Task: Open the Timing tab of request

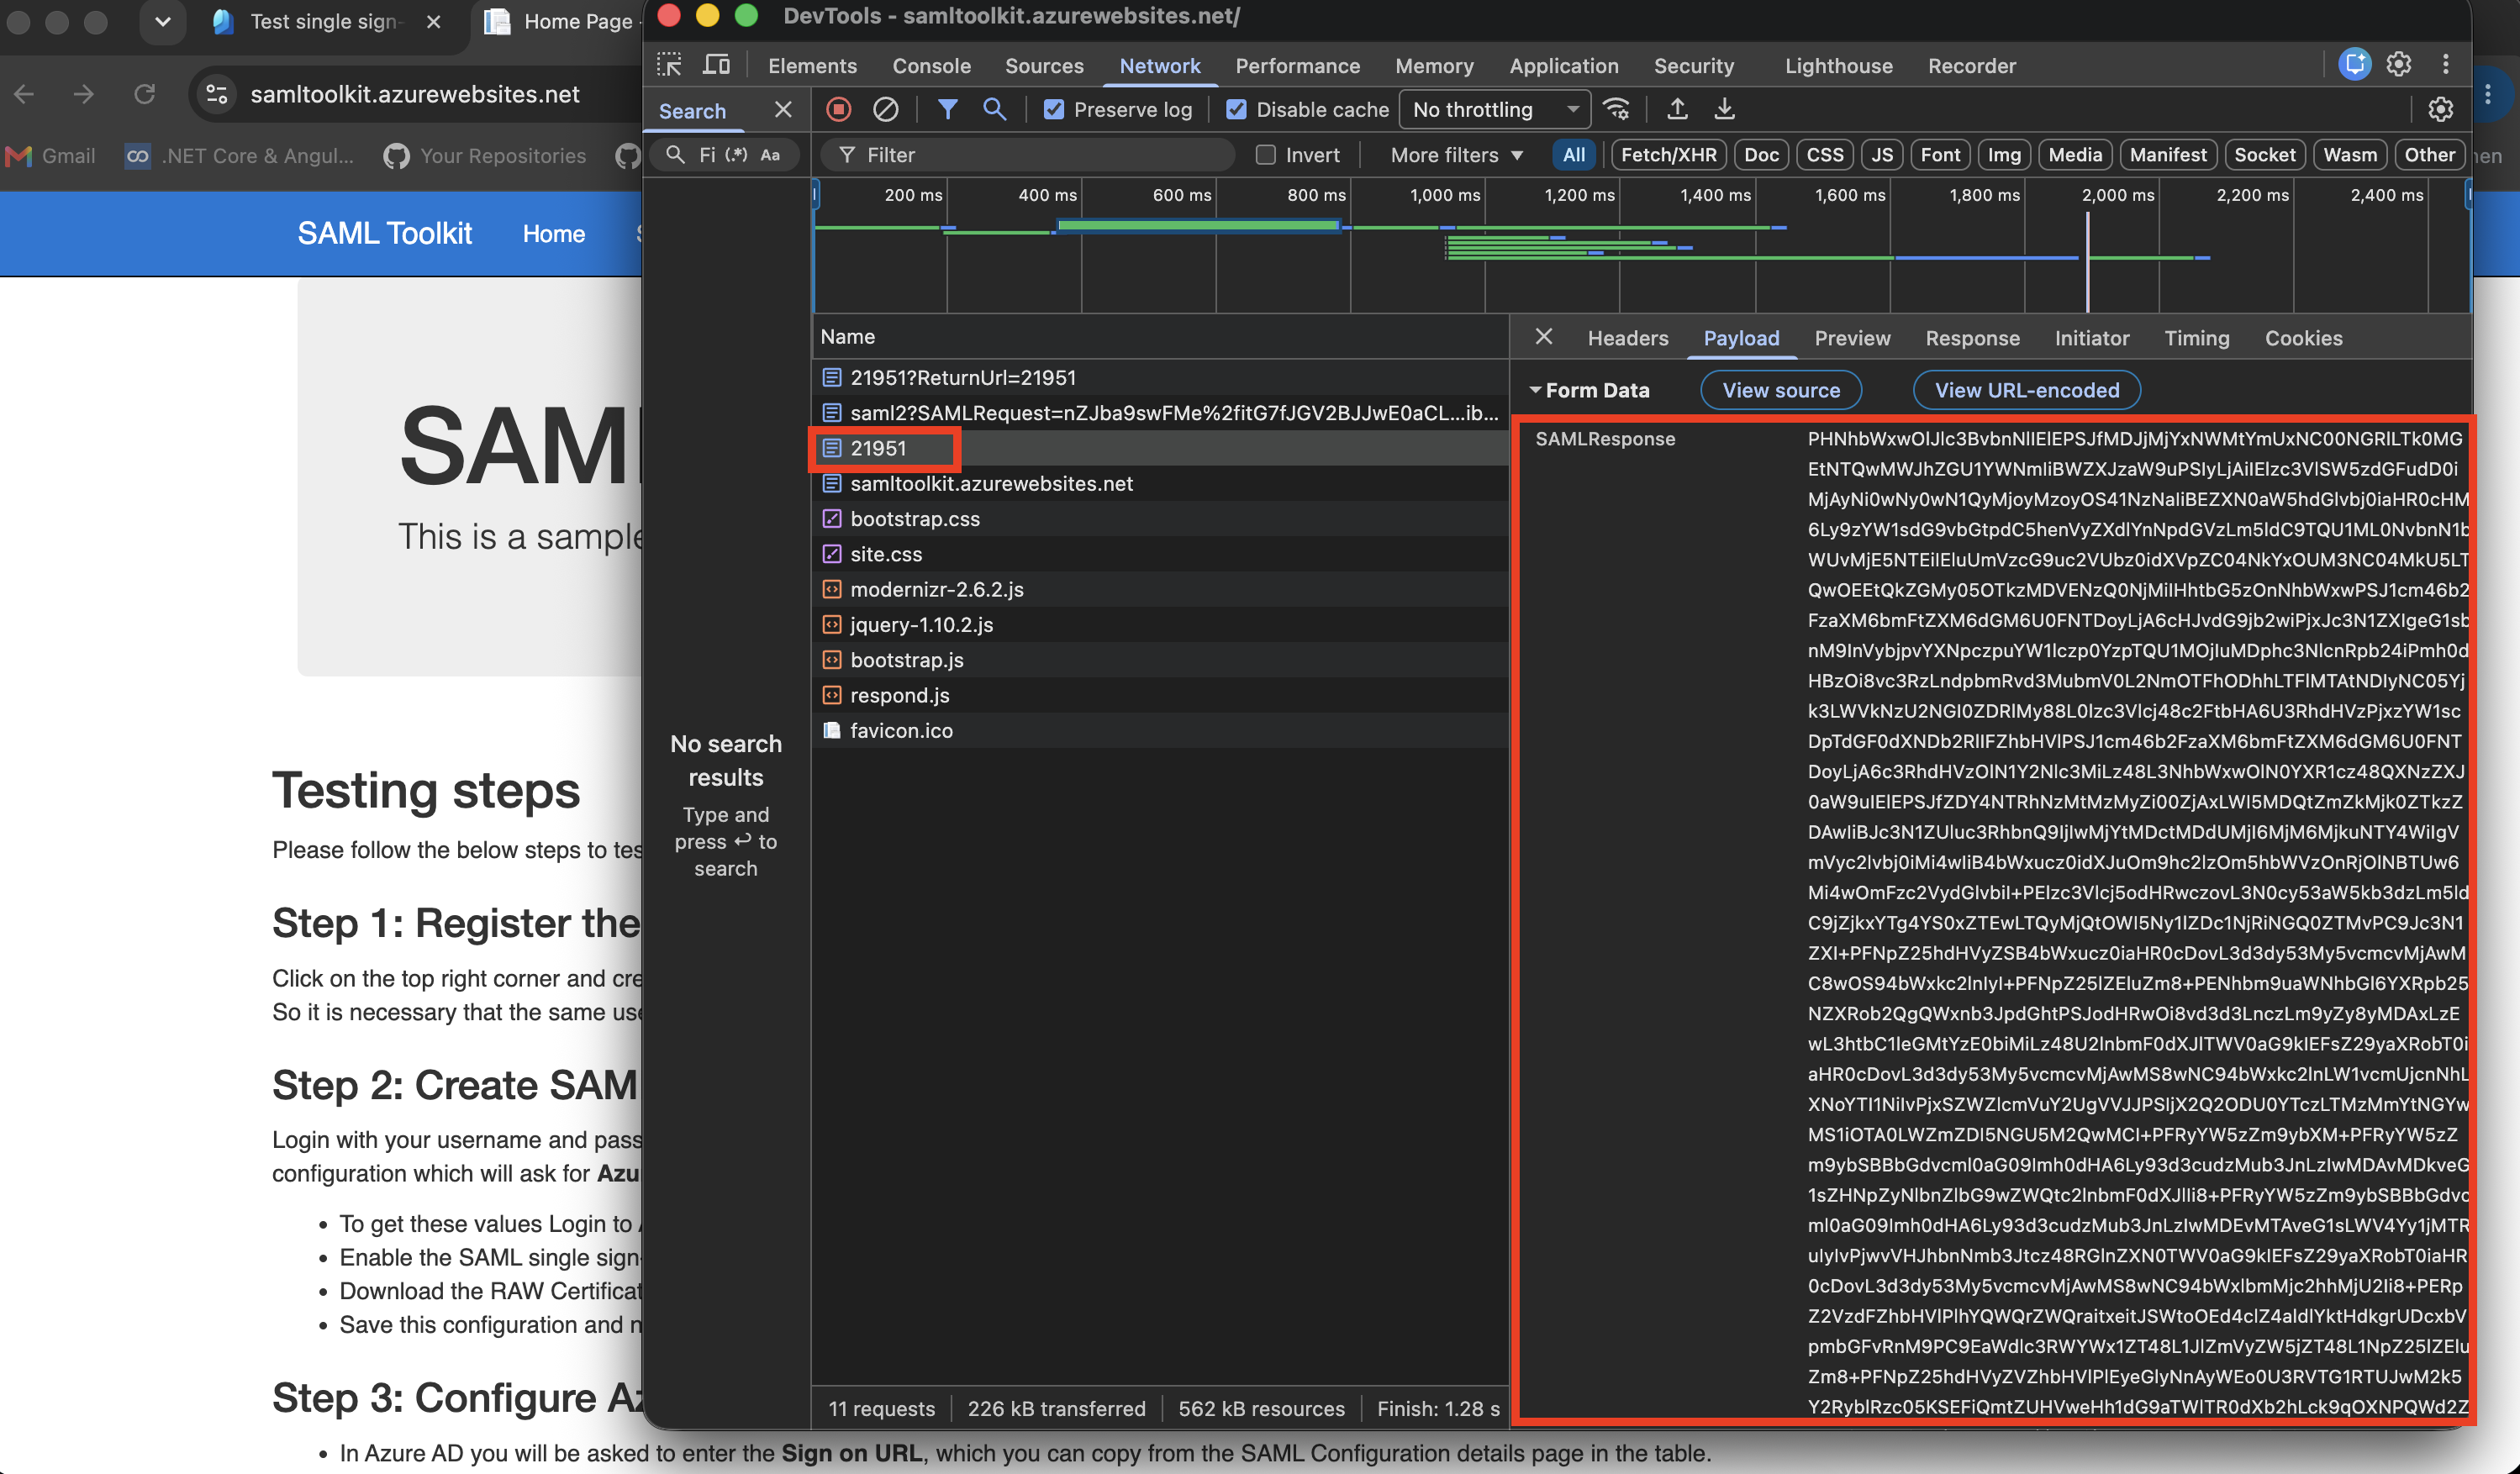Action: point(2196,338)
